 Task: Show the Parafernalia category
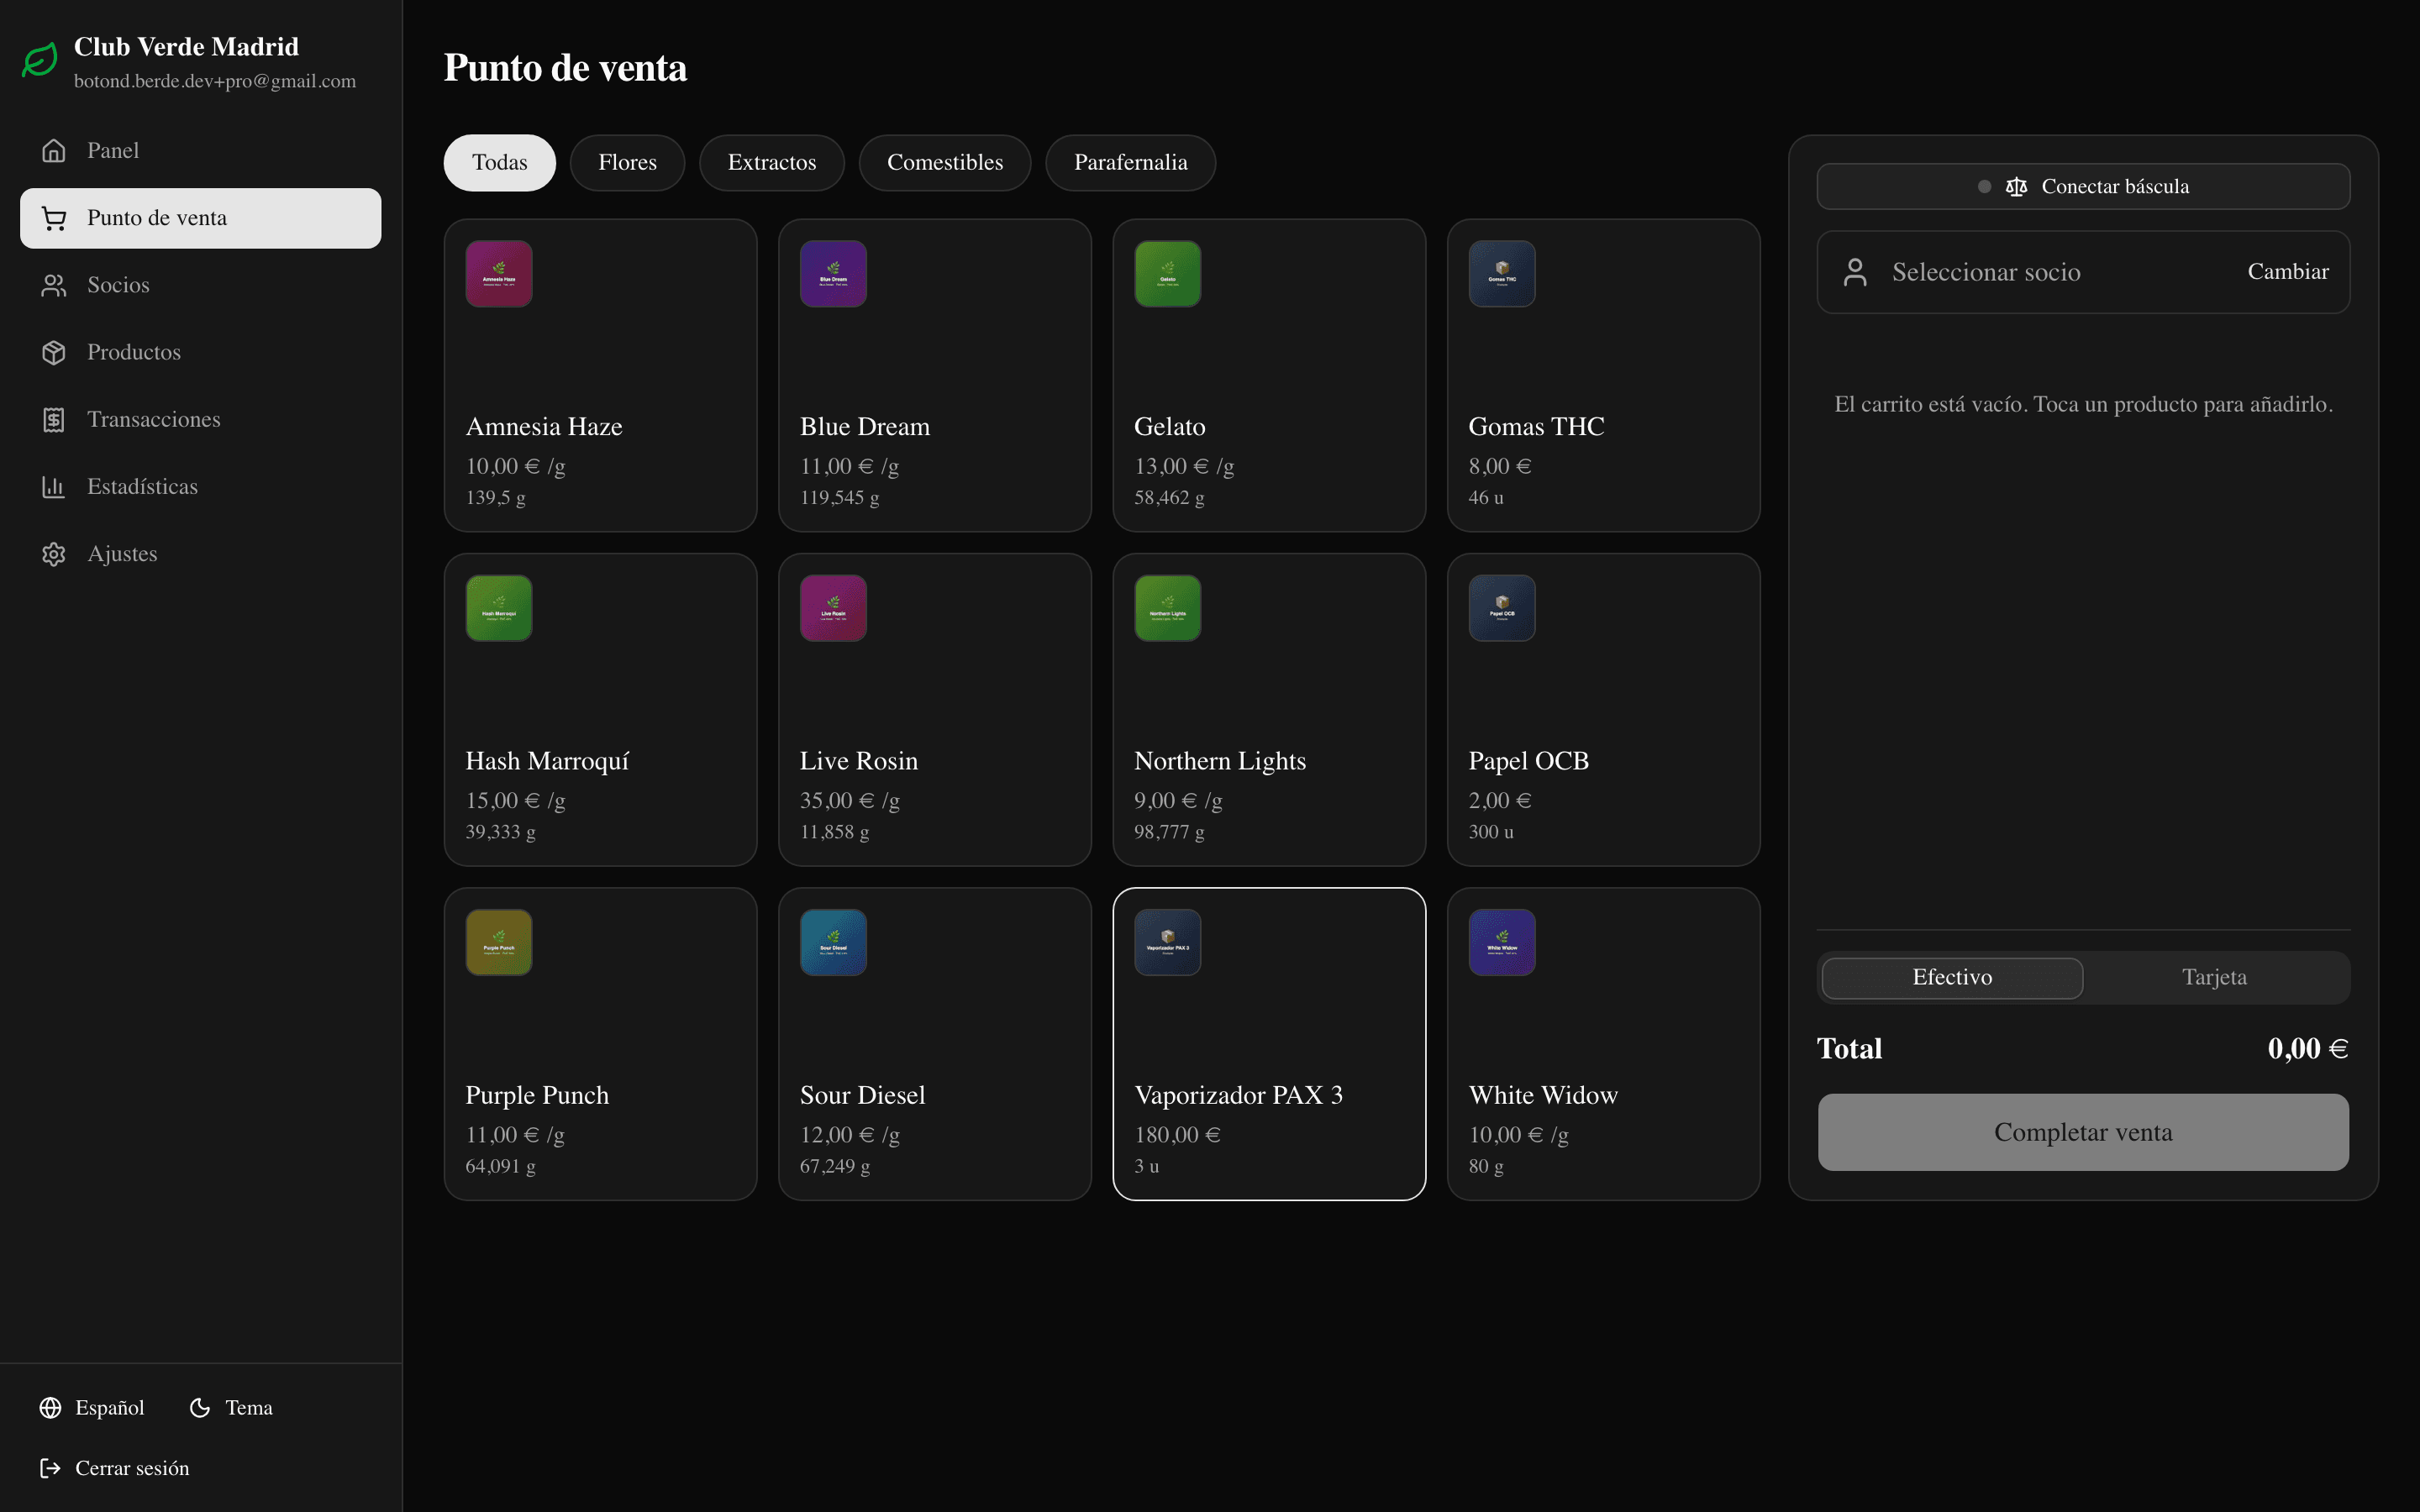click(x=1130, y=163)
